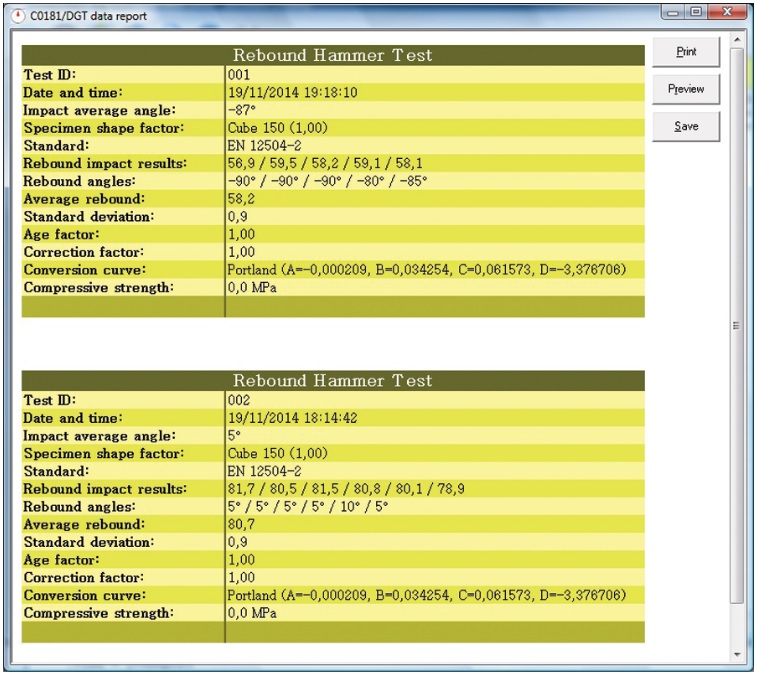Minimize the data report window
The width and height of the screenshot is (758, 674).
point(673,12)
